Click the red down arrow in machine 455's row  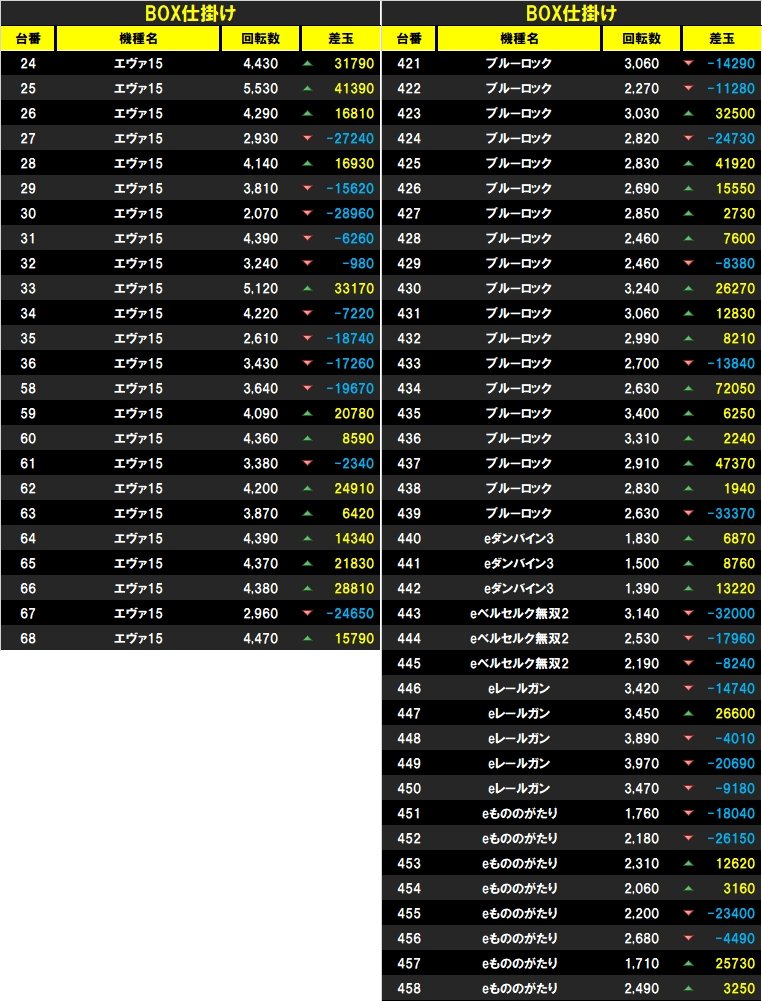pos(688,914)
